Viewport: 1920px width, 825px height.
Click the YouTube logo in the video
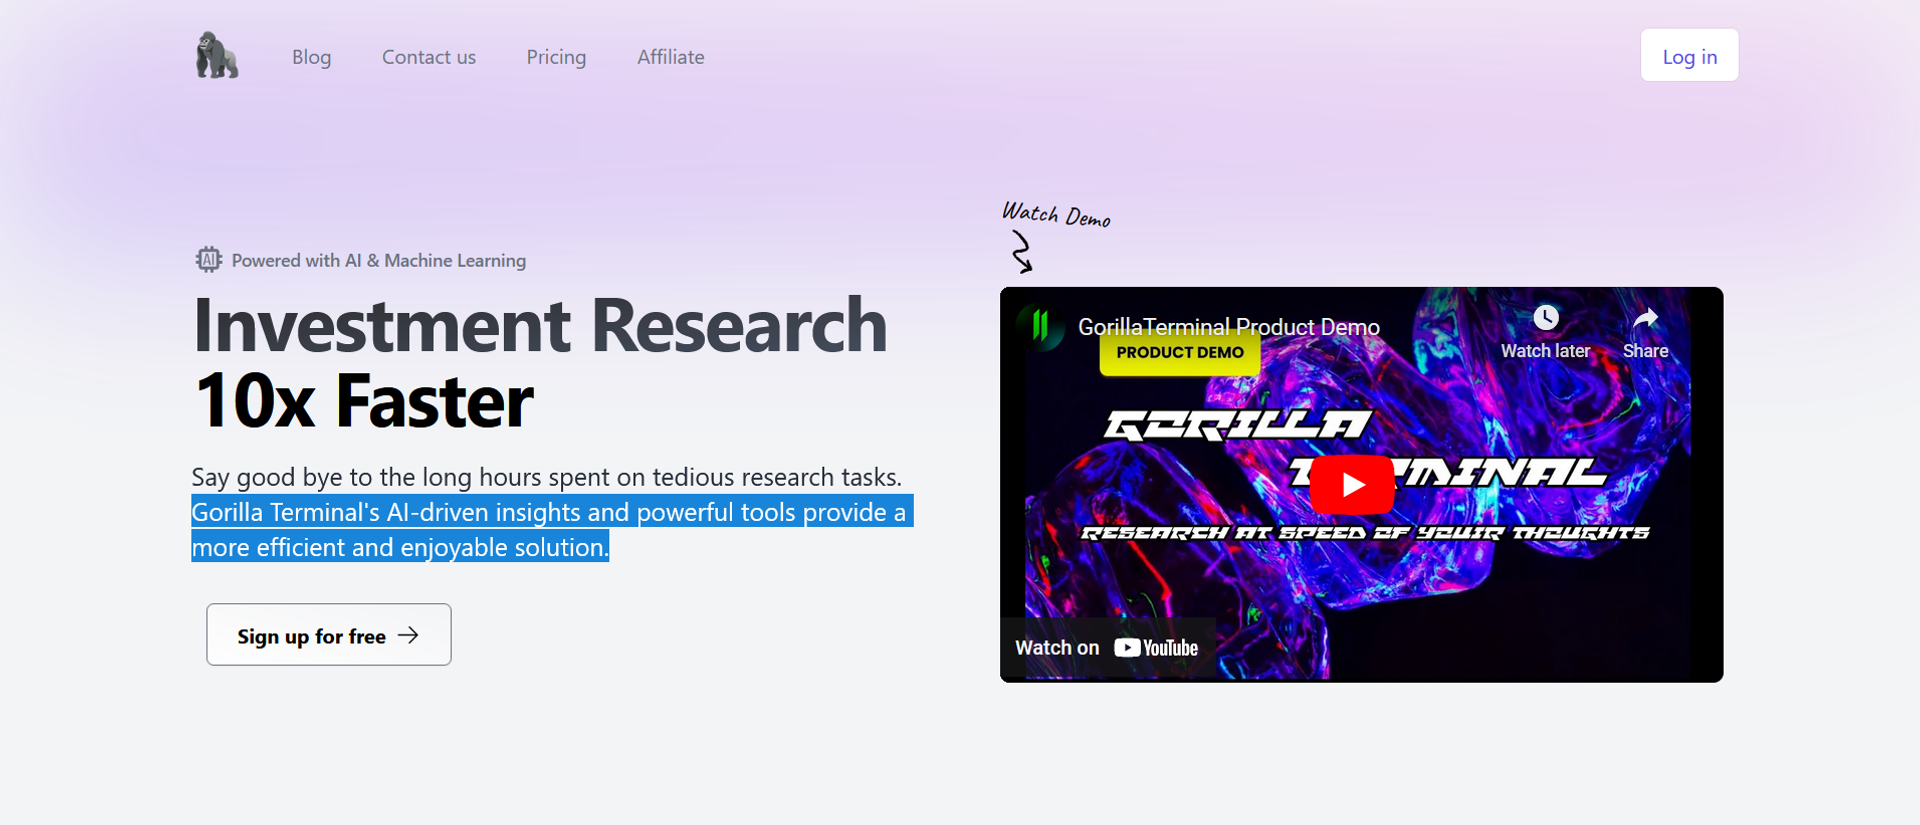(1156, 648)
